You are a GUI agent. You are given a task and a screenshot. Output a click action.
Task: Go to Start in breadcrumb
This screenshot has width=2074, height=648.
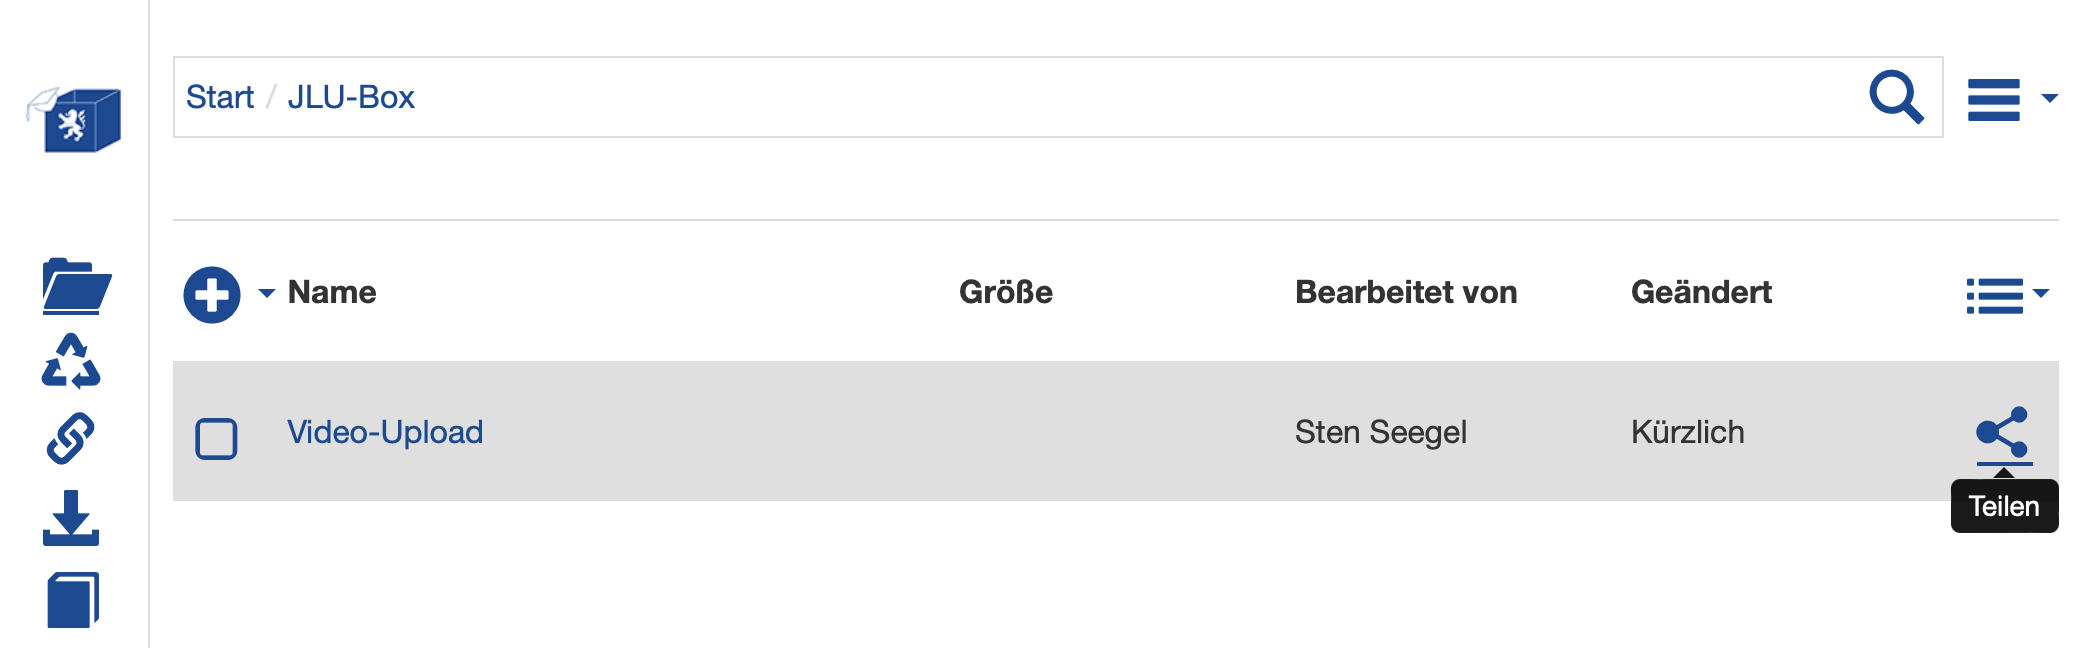220,97
